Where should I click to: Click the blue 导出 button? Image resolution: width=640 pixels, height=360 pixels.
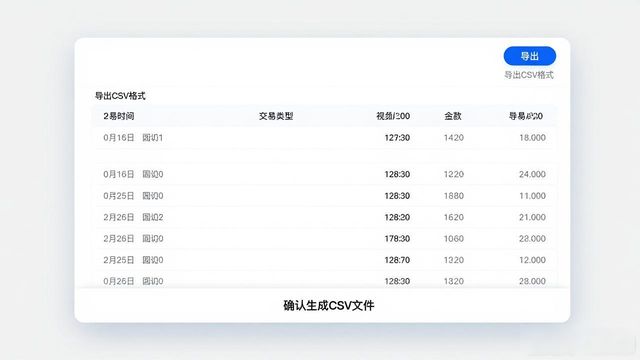pyautogui.click(x=529, y=56)
